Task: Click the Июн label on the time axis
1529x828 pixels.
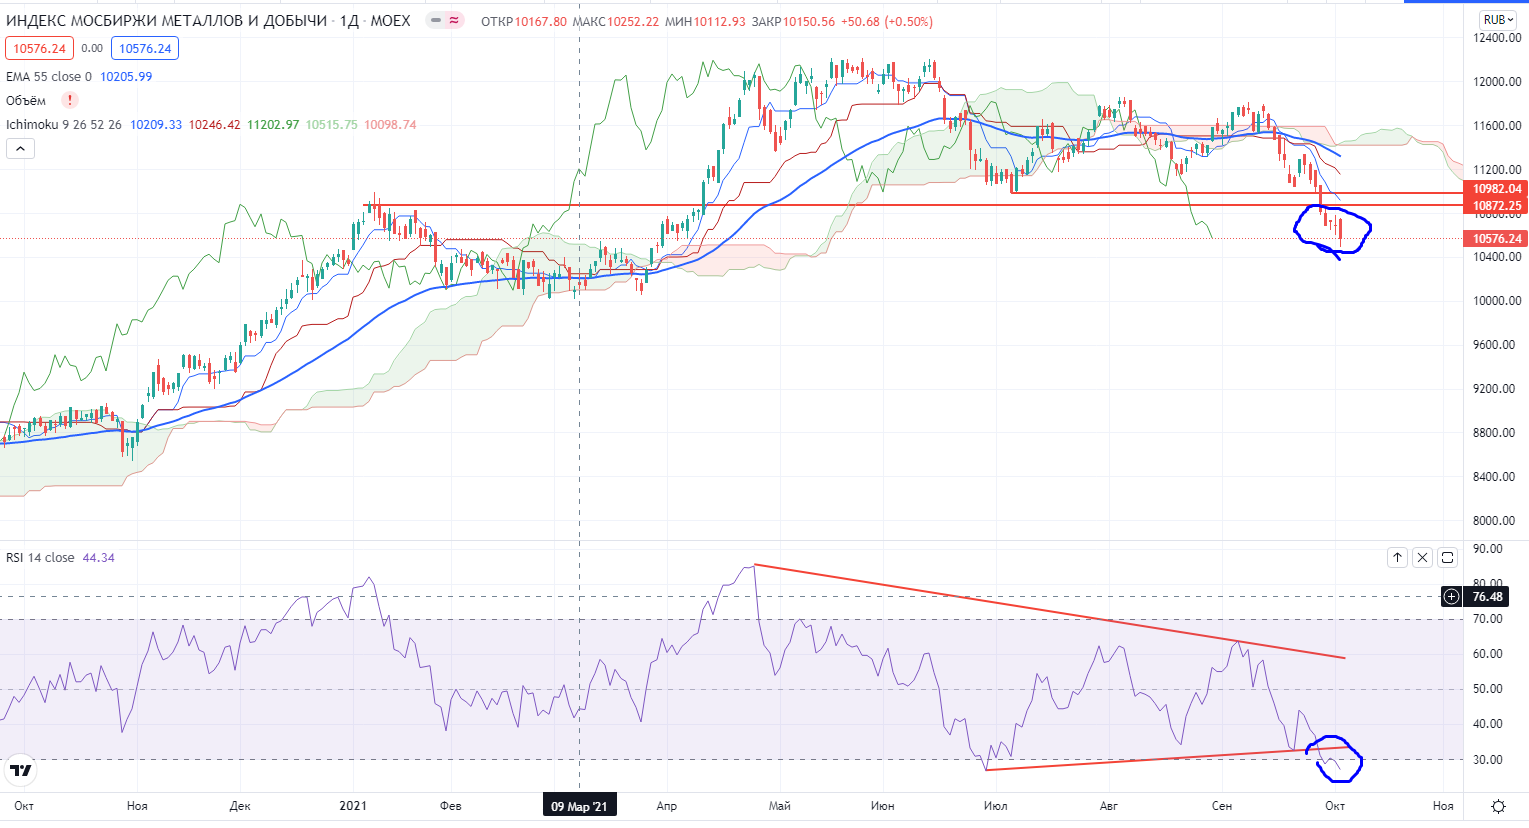Action: click(883, 806)
